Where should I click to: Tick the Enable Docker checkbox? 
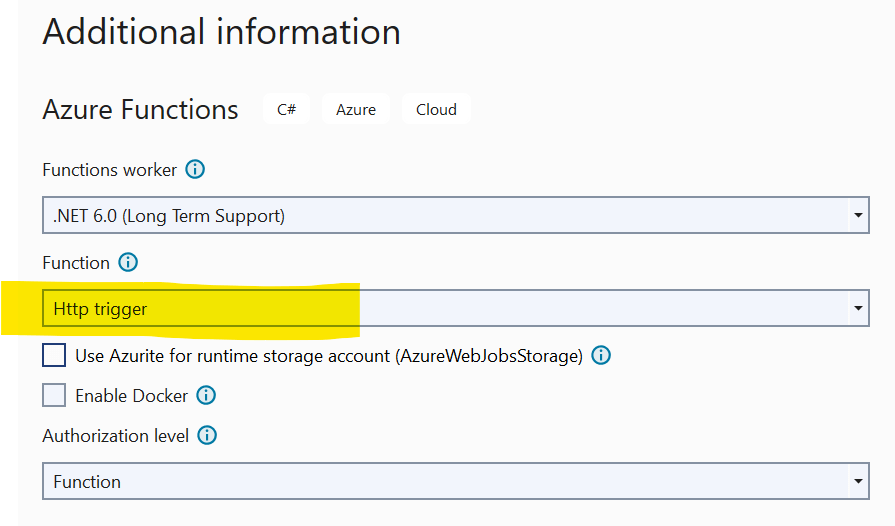point(54,396)
